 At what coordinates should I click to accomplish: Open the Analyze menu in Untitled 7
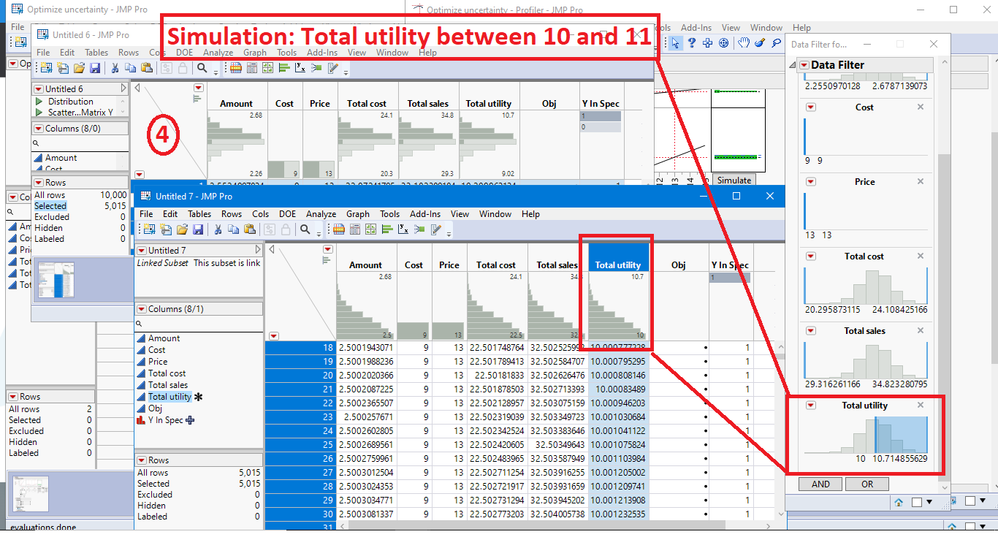click(x=321, y=214)
